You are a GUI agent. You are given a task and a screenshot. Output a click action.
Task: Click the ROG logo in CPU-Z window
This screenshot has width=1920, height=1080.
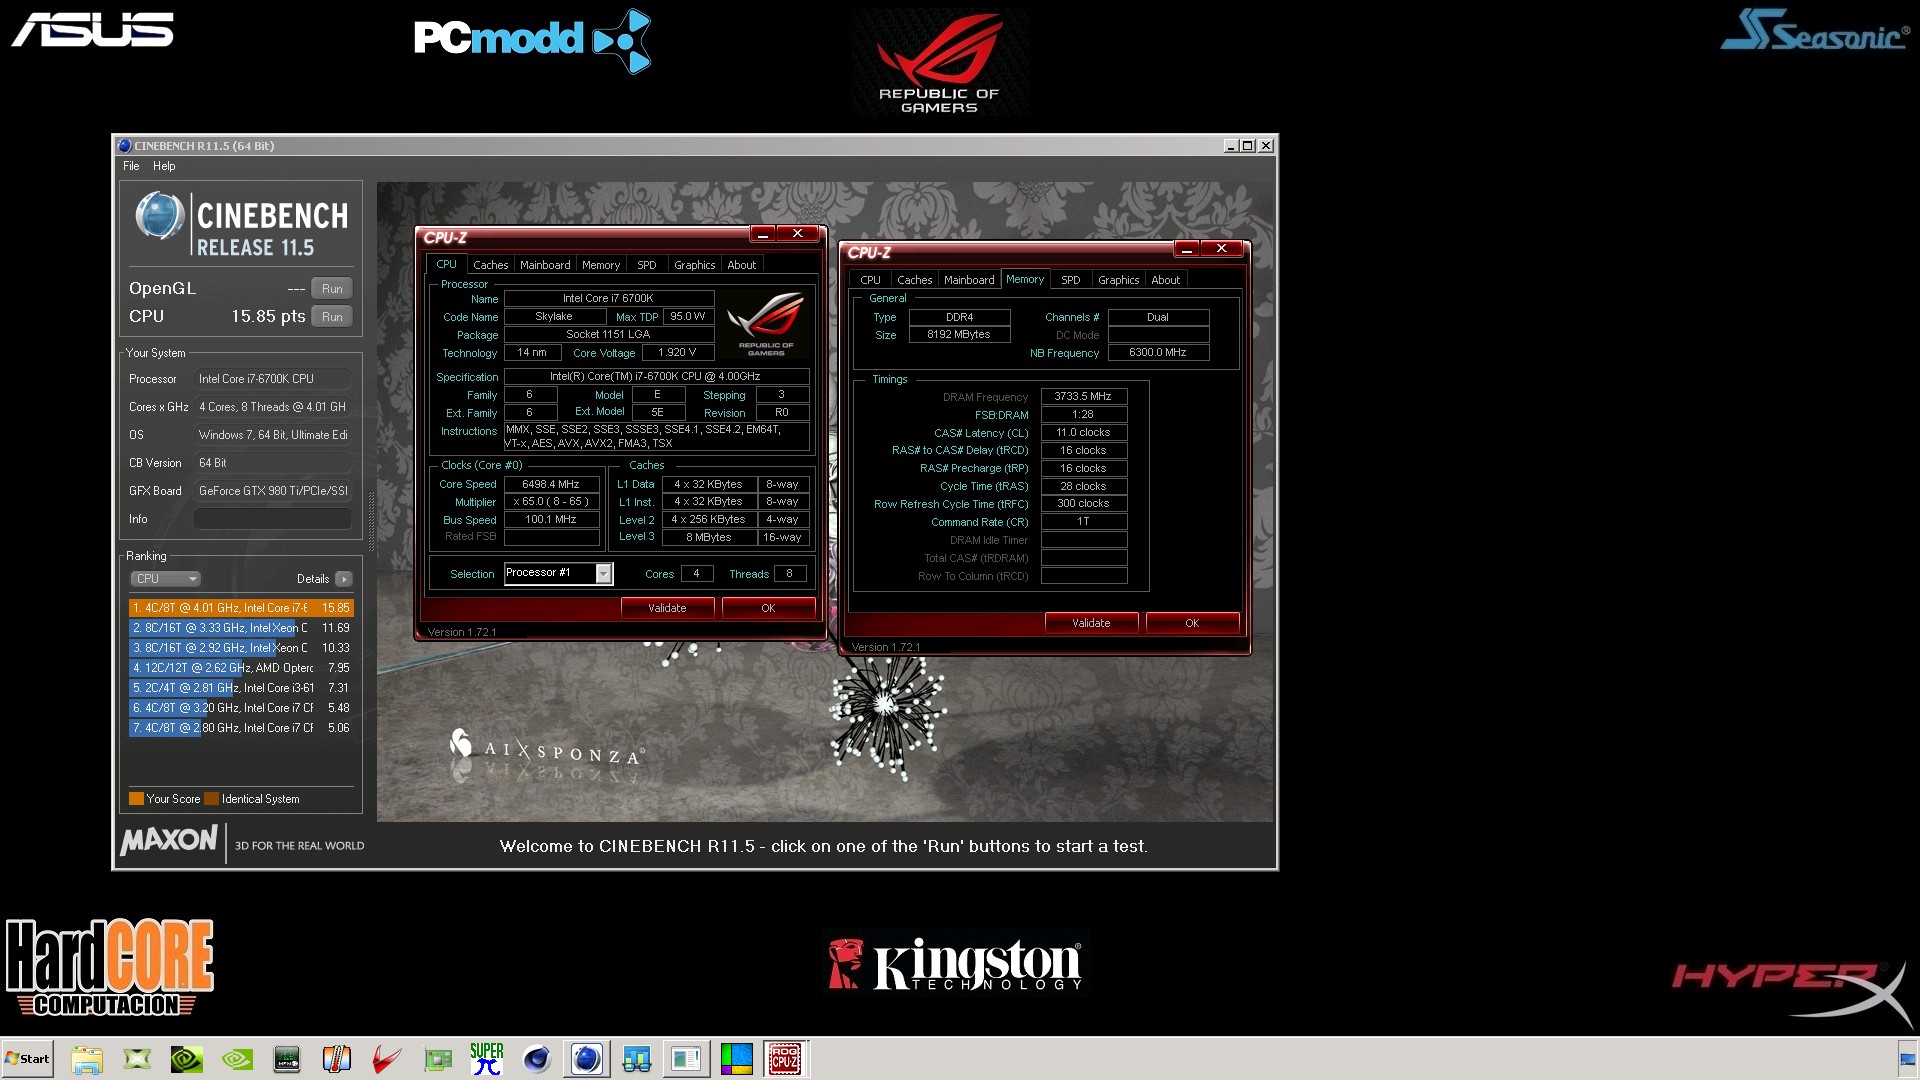coord(766,323)
